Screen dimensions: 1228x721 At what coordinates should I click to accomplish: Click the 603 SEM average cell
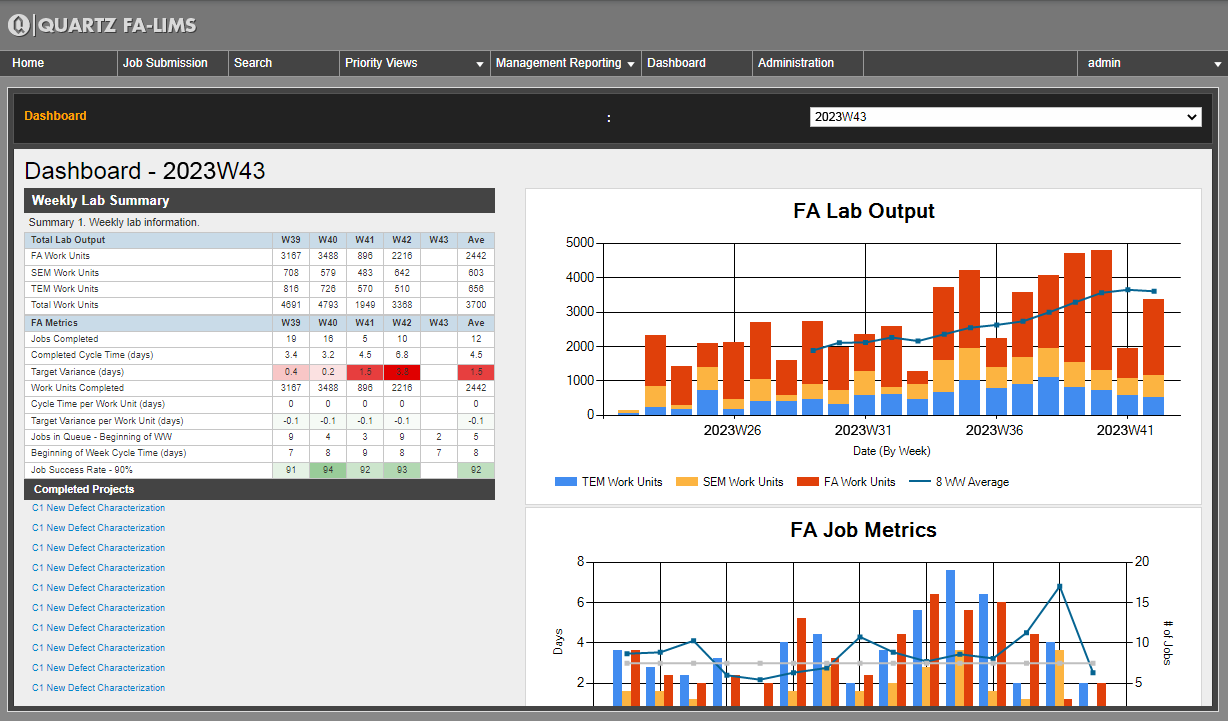[x=476, y=272]
